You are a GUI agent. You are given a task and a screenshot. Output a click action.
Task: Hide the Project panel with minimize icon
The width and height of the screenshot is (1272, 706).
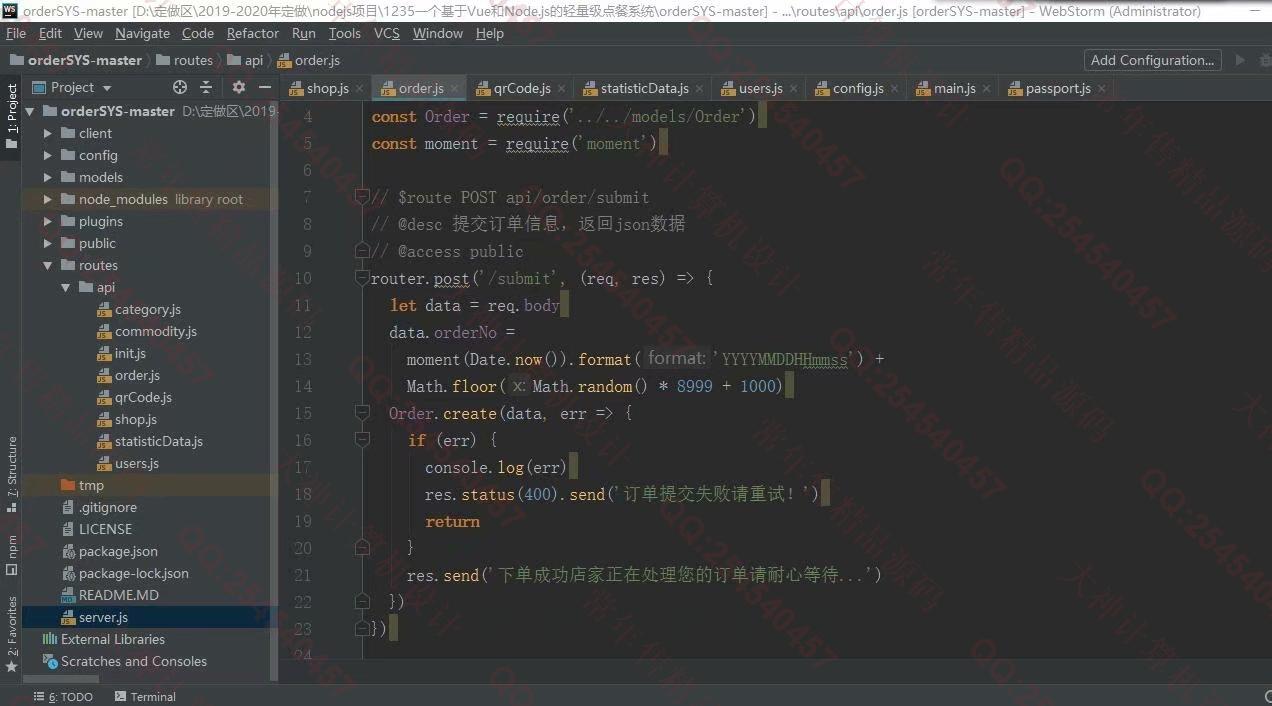(265, 87)
